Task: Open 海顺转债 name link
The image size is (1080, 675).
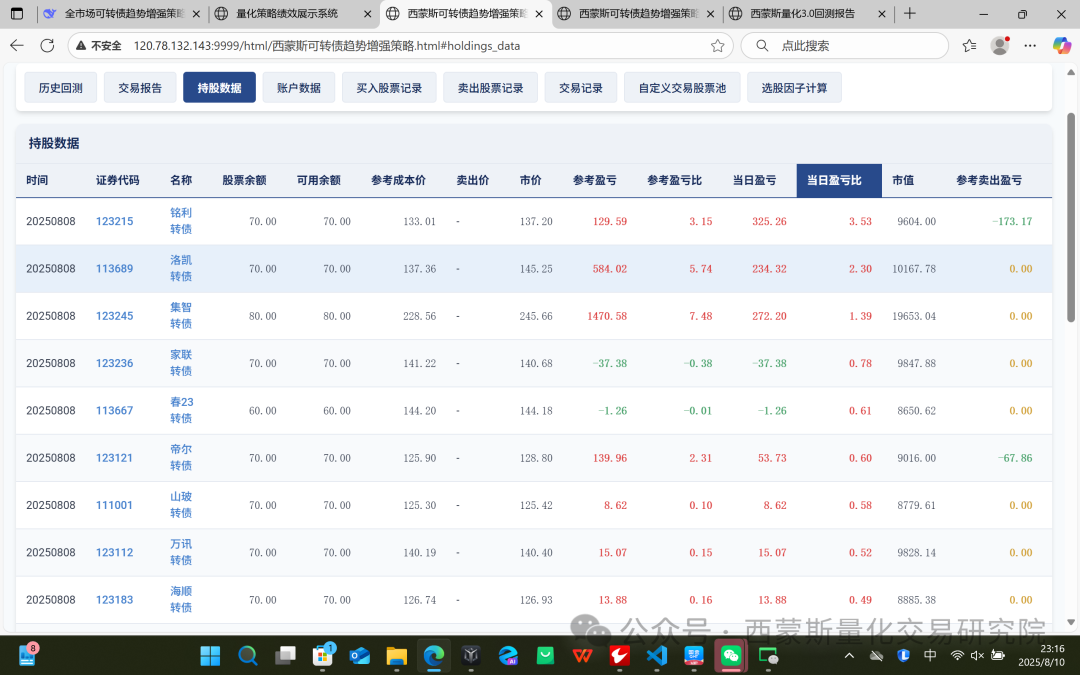Action: pyautogui.click(x=181, y=599)
